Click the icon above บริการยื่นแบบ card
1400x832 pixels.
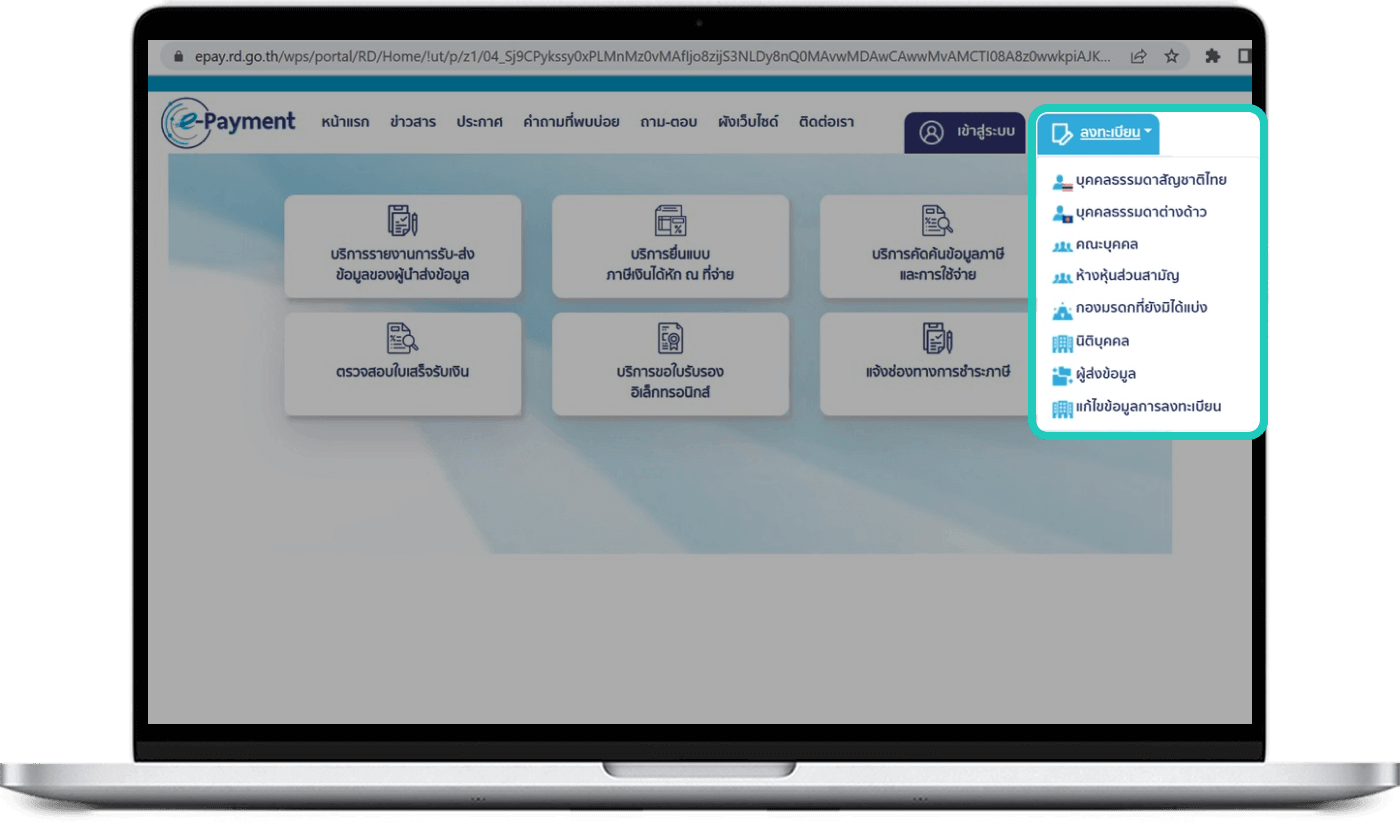pyautogui.click(x=670, y=220)
